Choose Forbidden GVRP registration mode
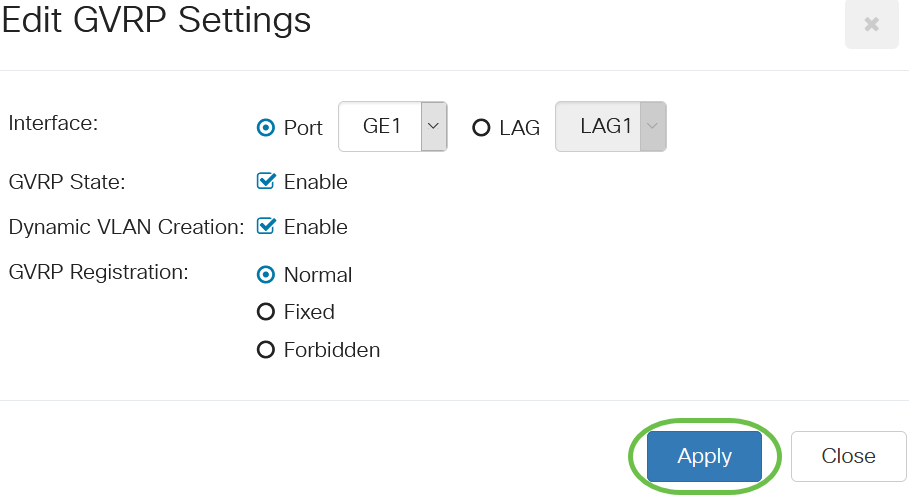The image size is (909, 497). click(x=266, y=350)
